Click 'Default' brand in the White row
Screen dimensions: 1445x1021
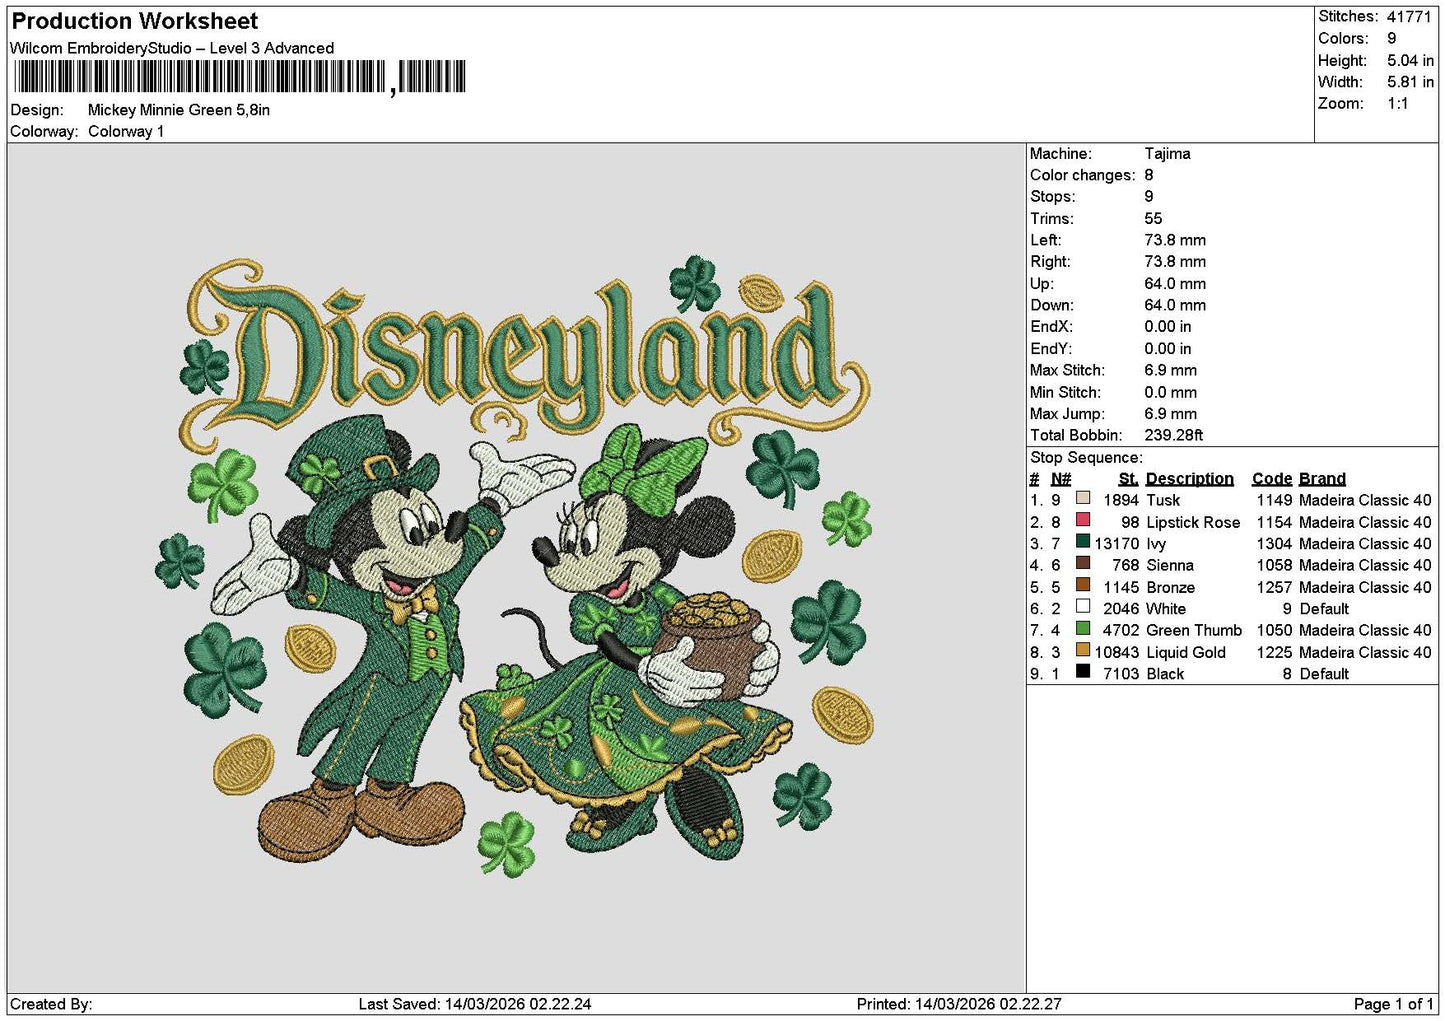point(1324,608)
